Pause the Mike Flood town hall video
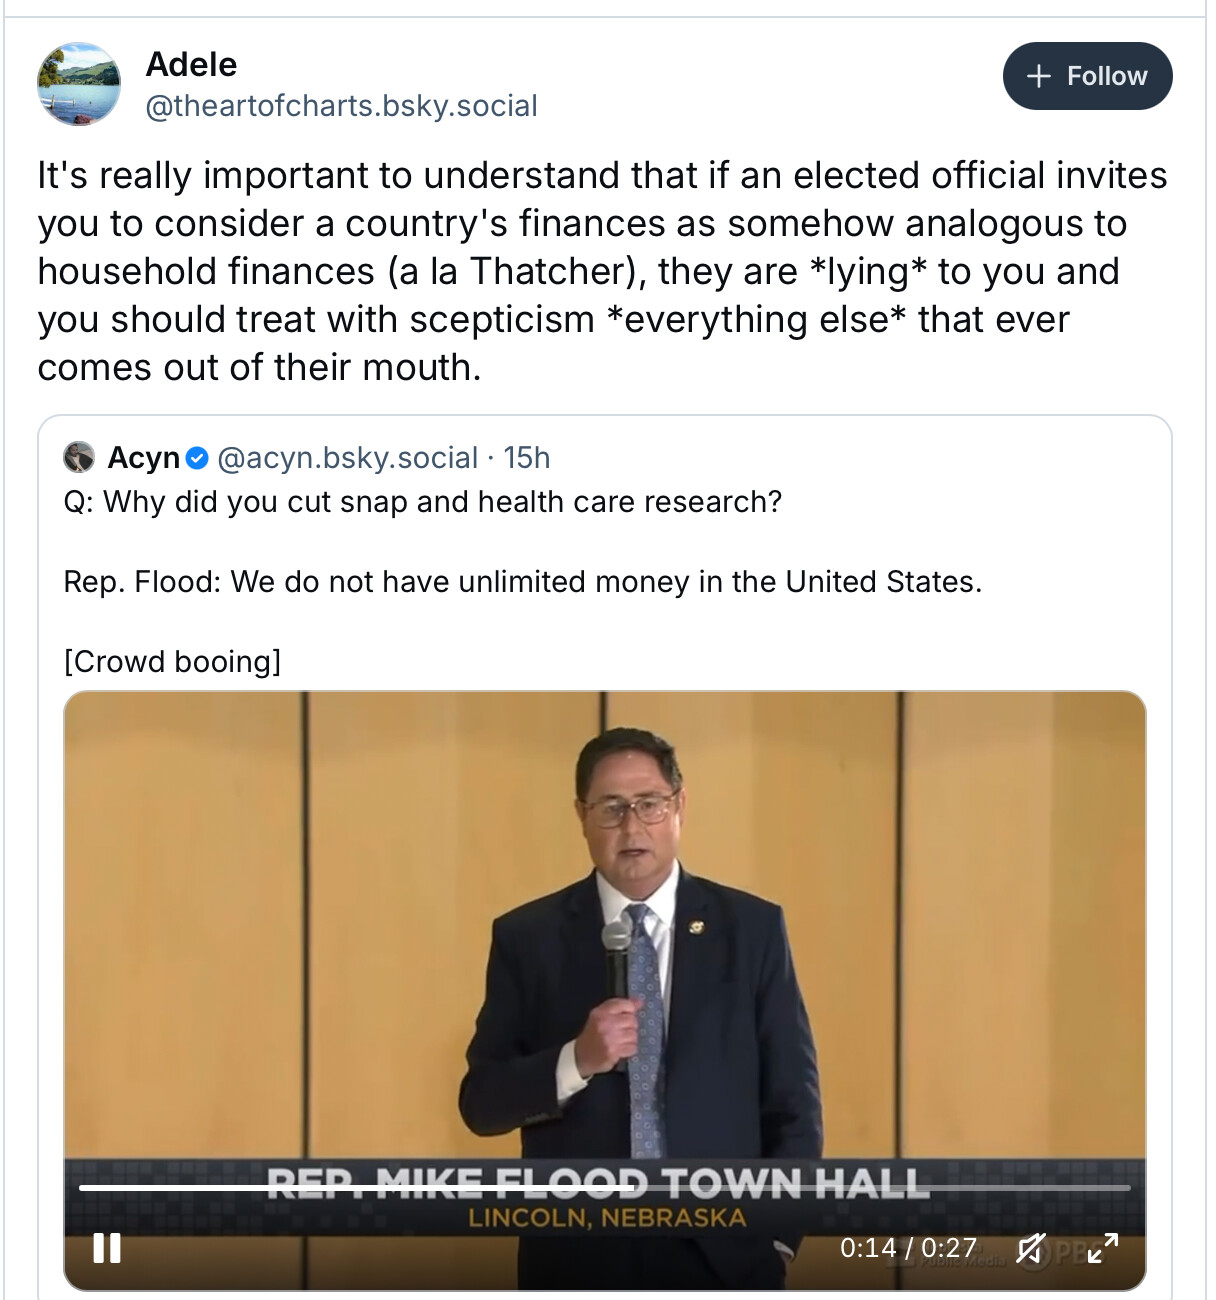The height and width of the screenshot is (1300, 1216). coord(107,1248)
